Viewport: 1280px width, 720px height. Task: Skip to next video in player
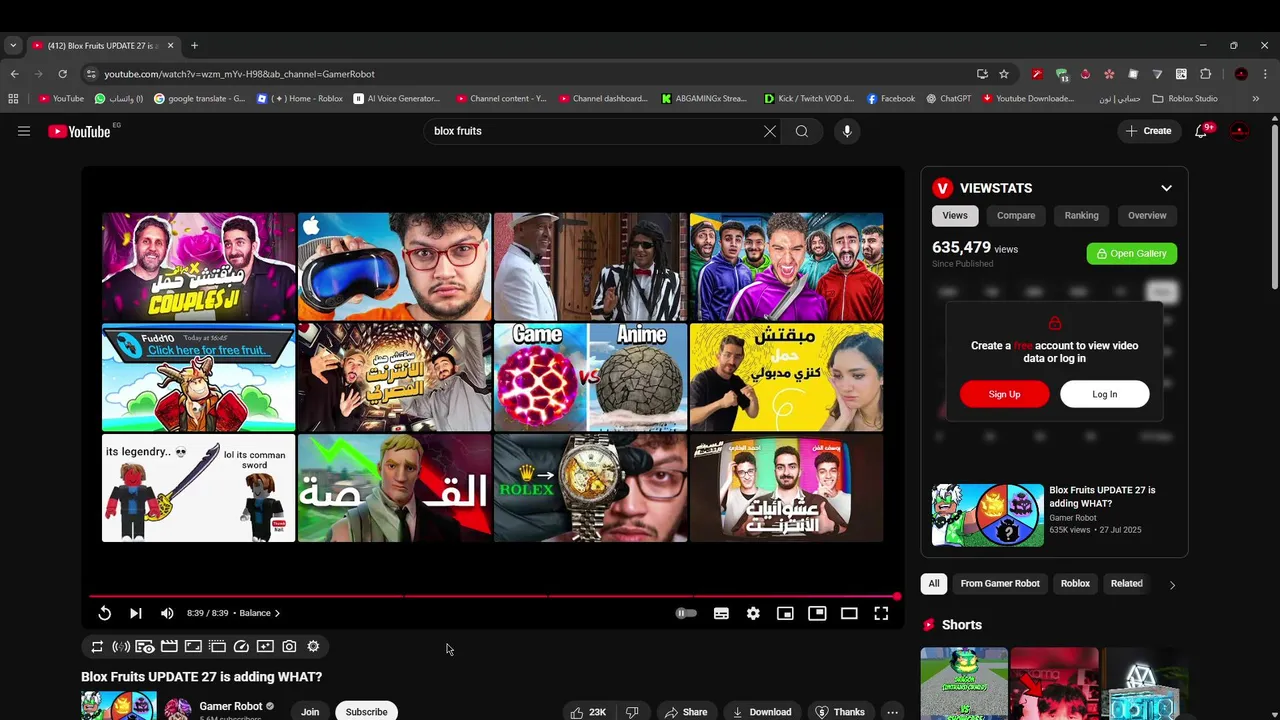[136, 613]
